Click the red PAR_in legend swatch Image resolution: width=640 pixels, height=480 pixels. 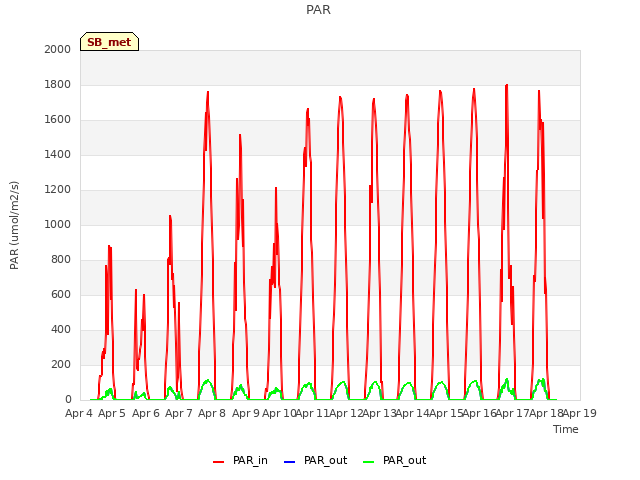point(219,462)
